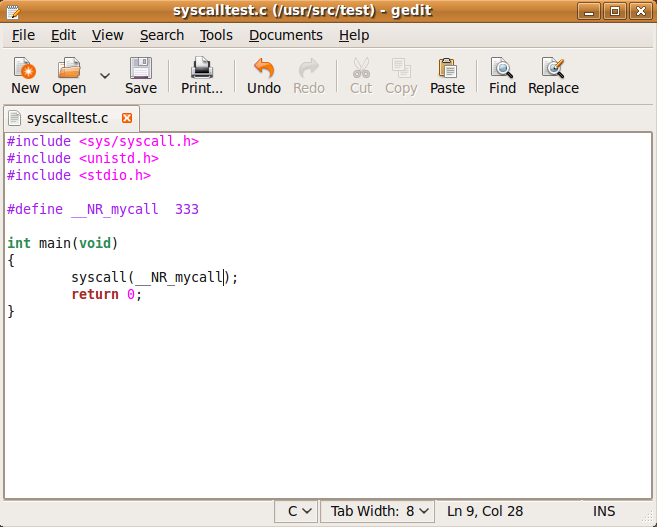Close the syscalltest.c tab
Screen dimensions: 657x527
tap(127, 118)
